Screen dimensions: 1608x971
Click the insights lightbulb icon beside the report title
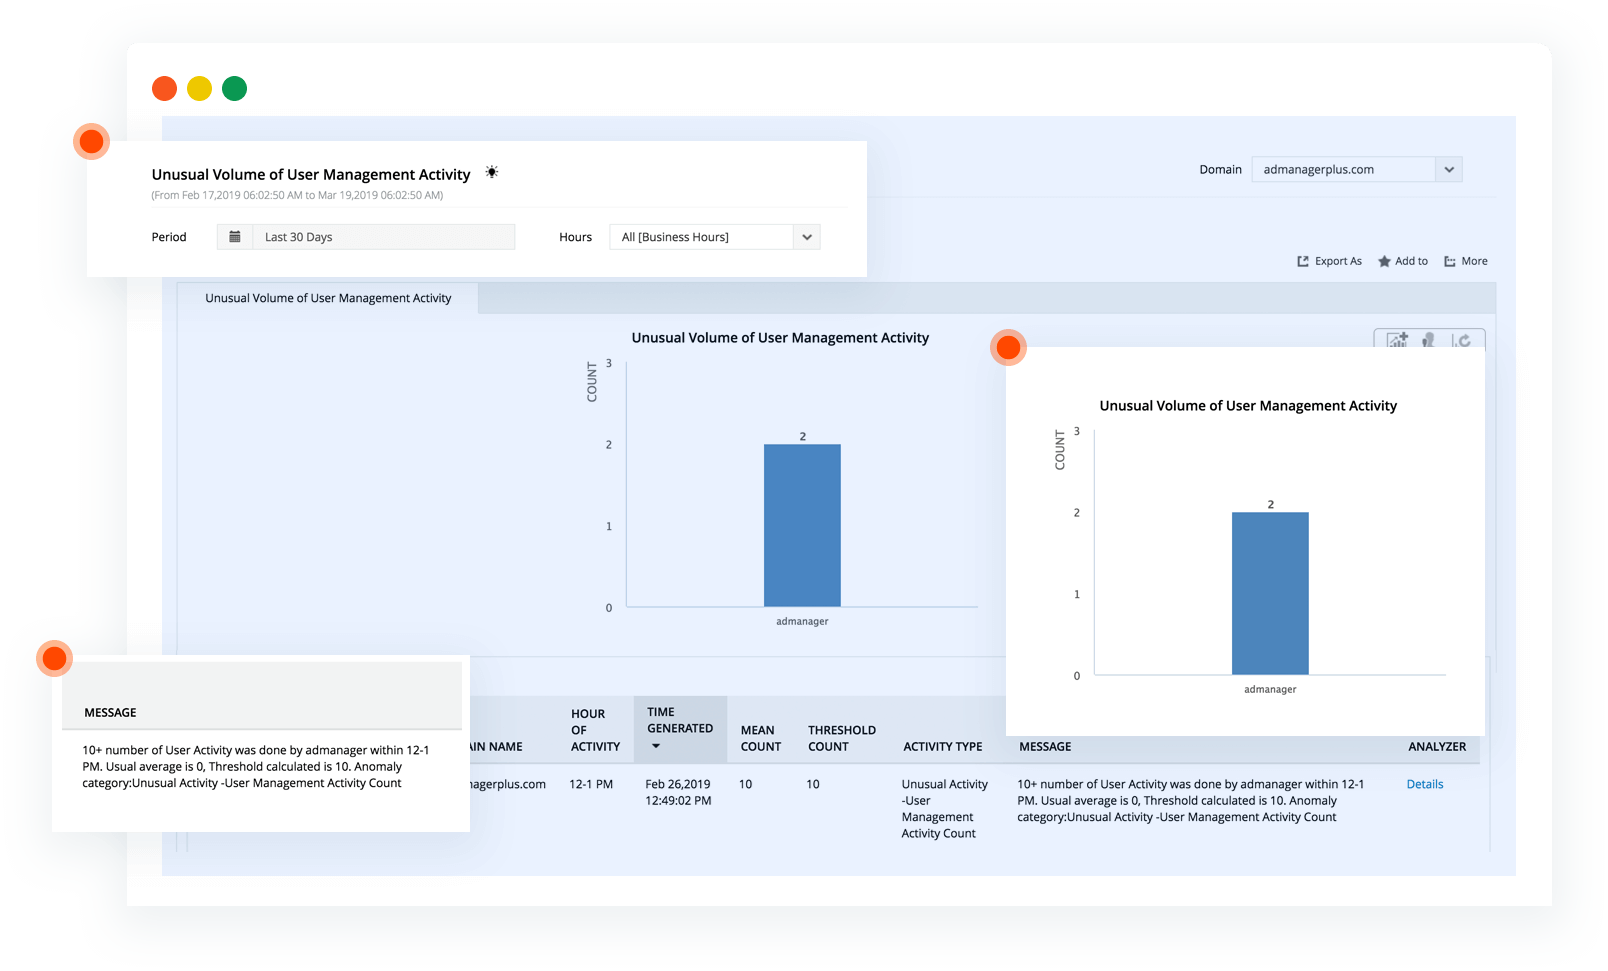tap(491, 172)
